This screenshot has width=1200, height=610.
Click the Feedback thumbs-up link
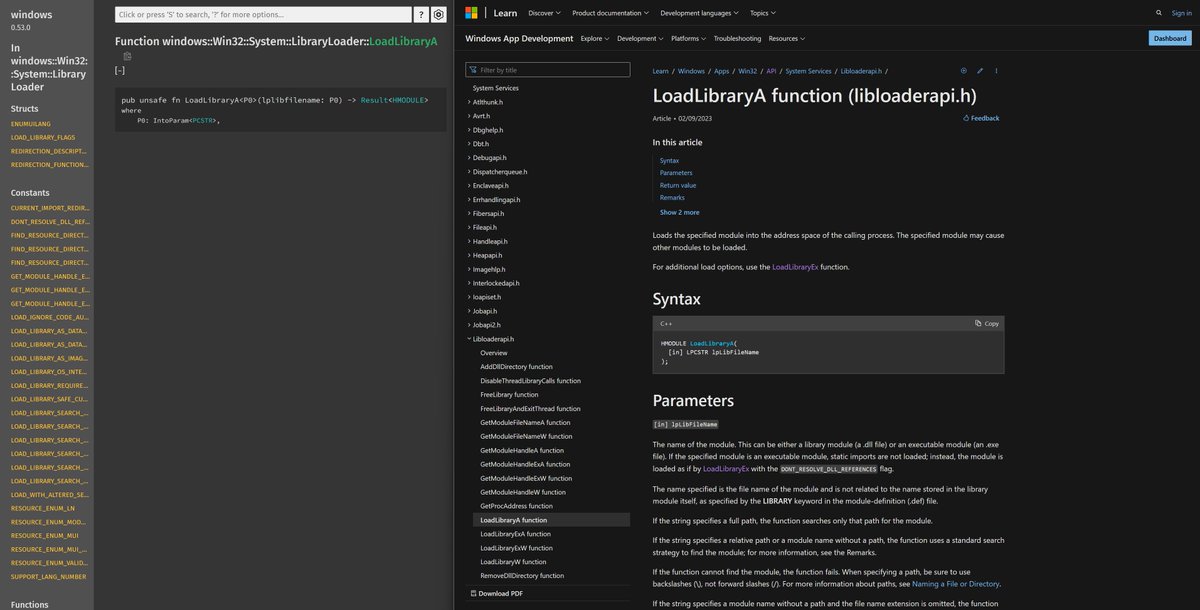981,118
